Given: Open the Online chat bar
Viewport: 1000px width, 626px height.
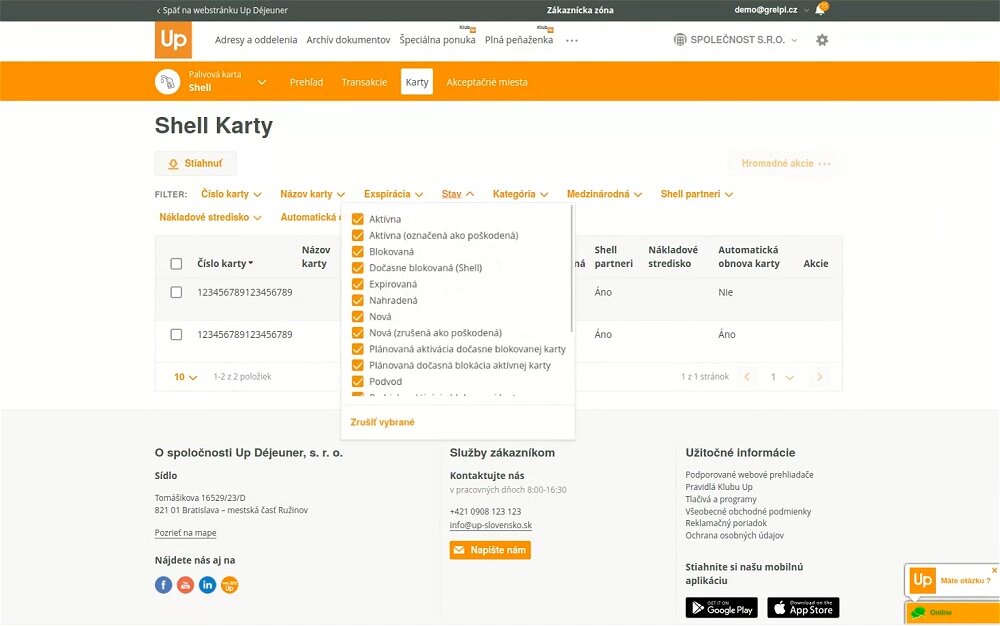Looking at the screenshot, I should [x=952, y=613].
